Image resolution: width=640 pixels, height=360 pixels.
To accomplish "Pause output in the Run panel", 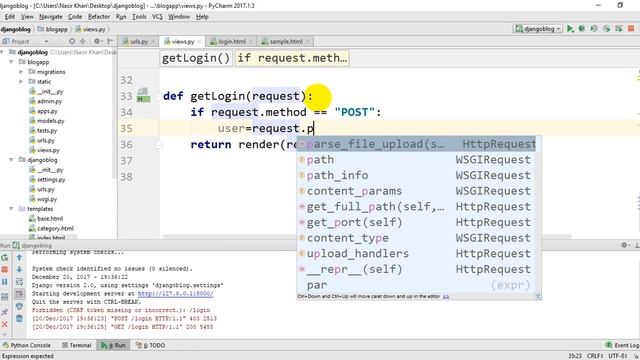I will (4, 282).
